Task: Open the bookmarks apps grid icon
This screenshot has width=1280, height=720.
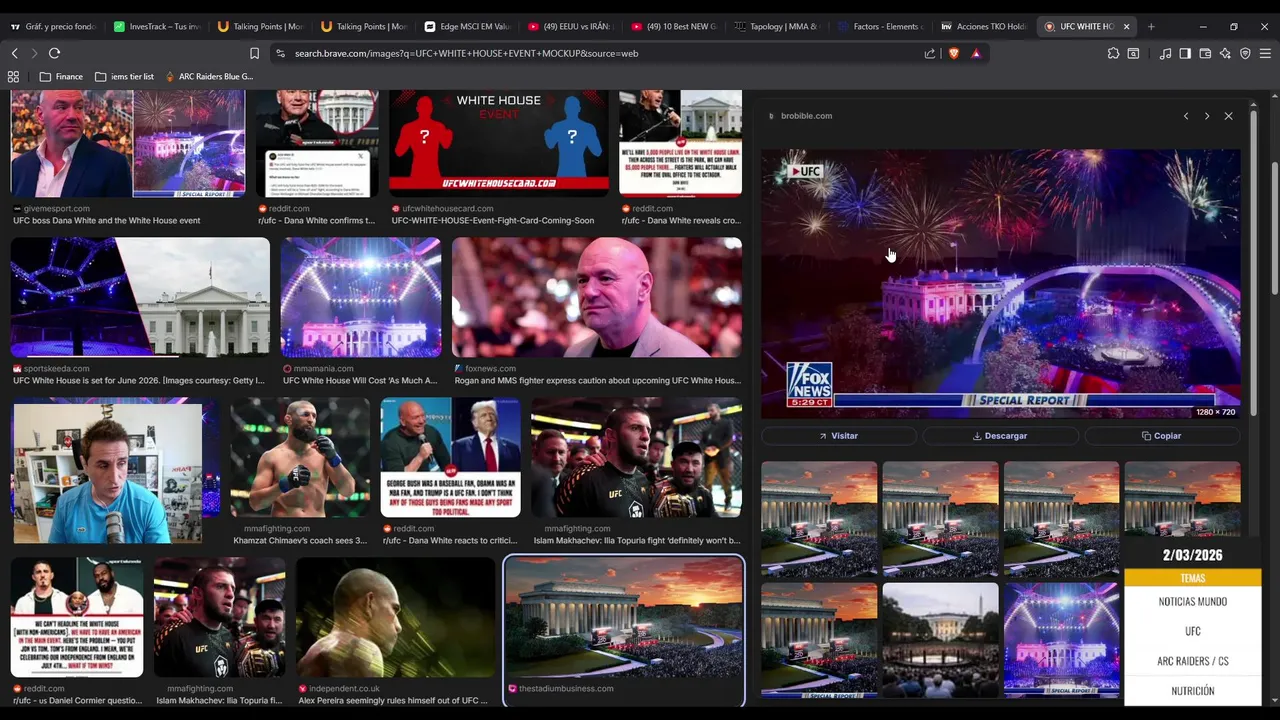Action: coord(13,76)
